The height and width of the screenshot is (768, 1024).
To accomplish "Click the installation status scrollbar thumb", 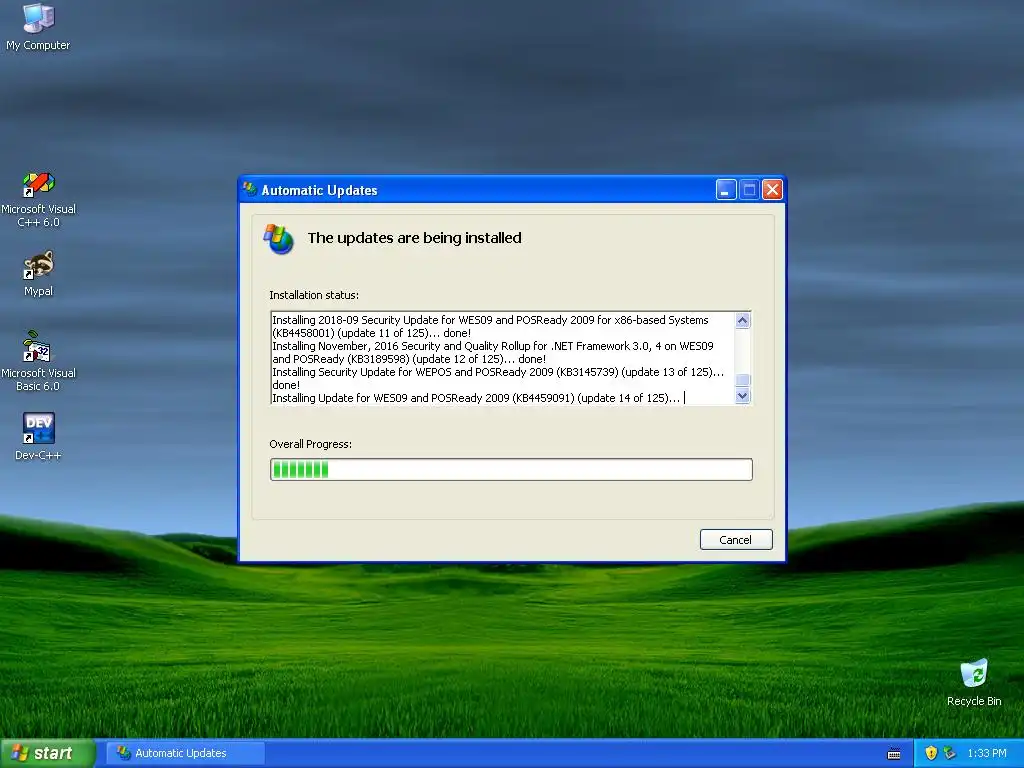I will click(x=743, y=380).
